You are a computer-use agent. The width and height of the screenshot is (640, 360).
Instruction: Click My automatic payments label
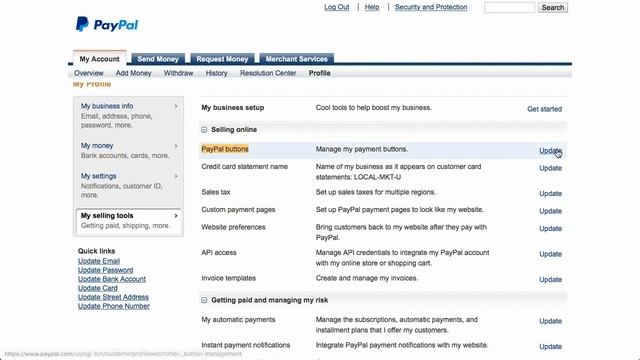click(x=238, y=320)
